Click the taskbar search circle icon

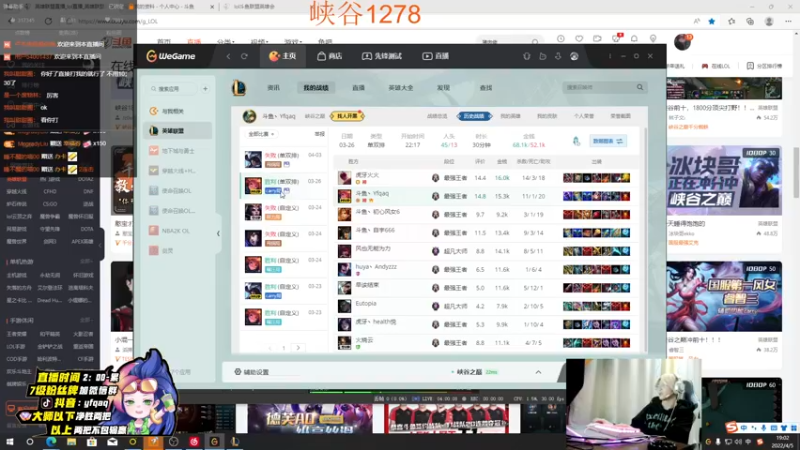pyautogui.click(x=30, y=442)
